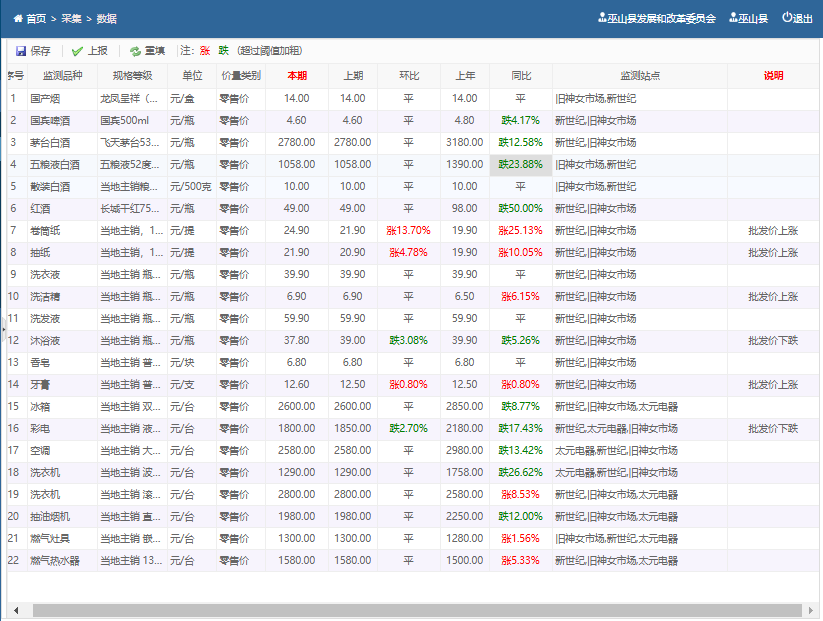823x621 pixels.
Task: Click the 说明 column header
Action: pos(773,76)
